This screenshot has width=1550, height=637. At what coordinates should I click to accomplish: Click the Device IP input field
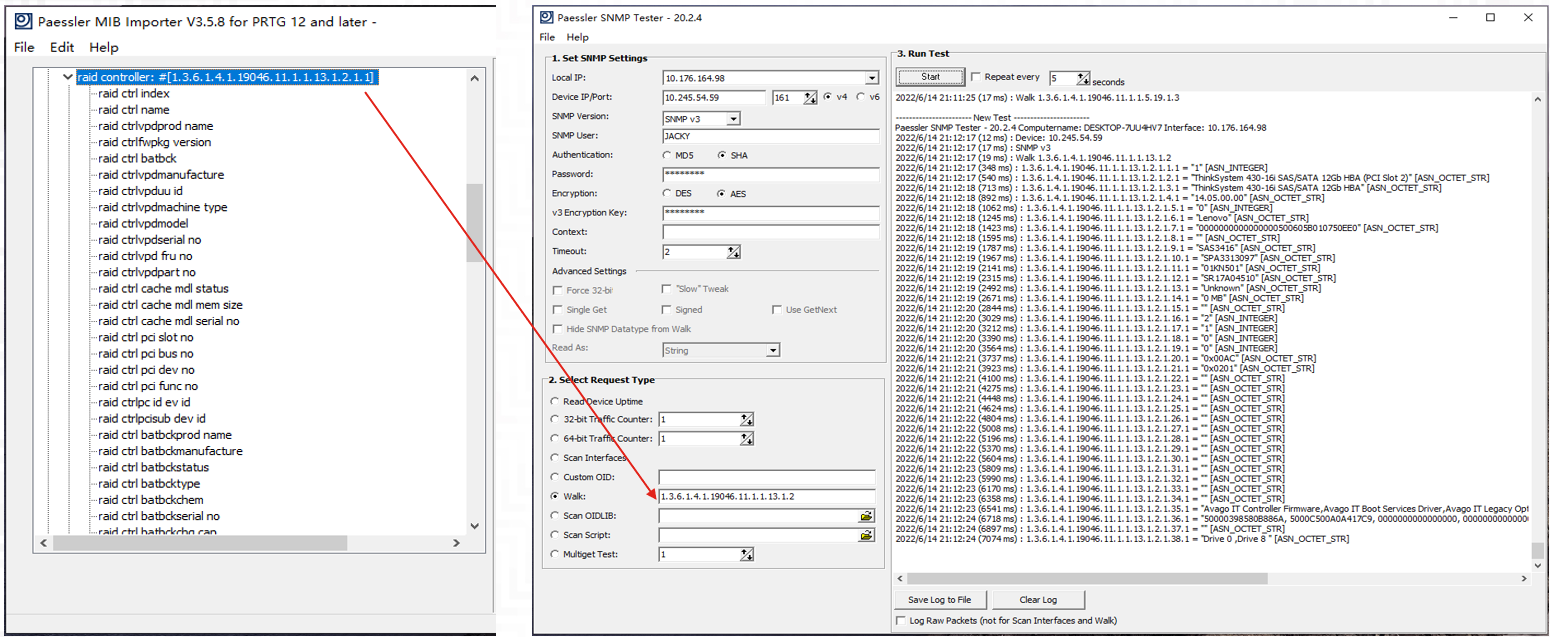tap(716, 97)
